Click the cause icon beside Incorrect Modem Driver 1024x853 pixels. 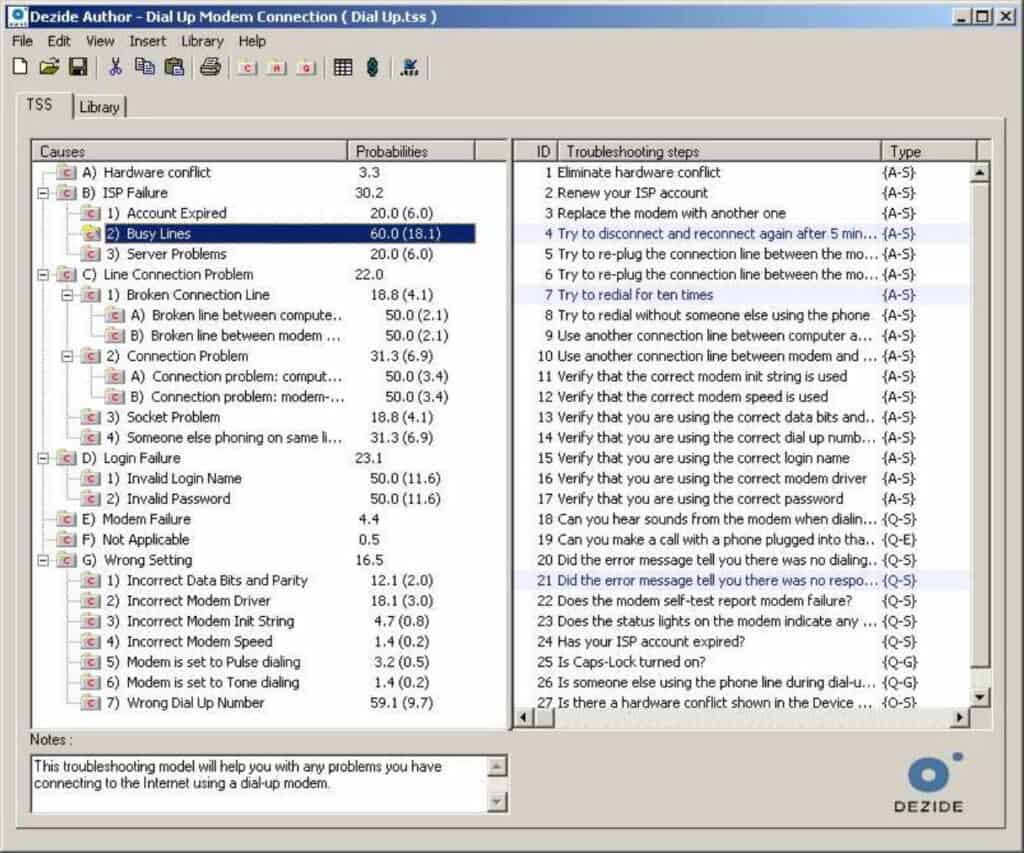point(91,601)
